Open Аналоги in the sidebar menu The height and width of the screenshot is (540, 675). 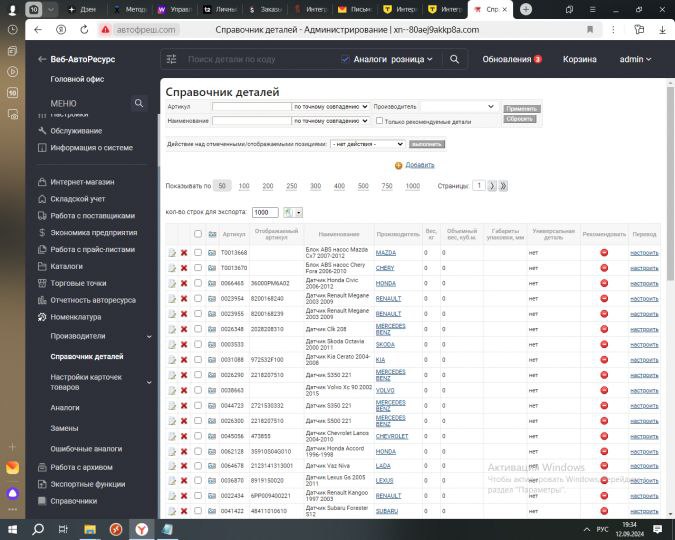pyautogui.click(x=65, y=407)
